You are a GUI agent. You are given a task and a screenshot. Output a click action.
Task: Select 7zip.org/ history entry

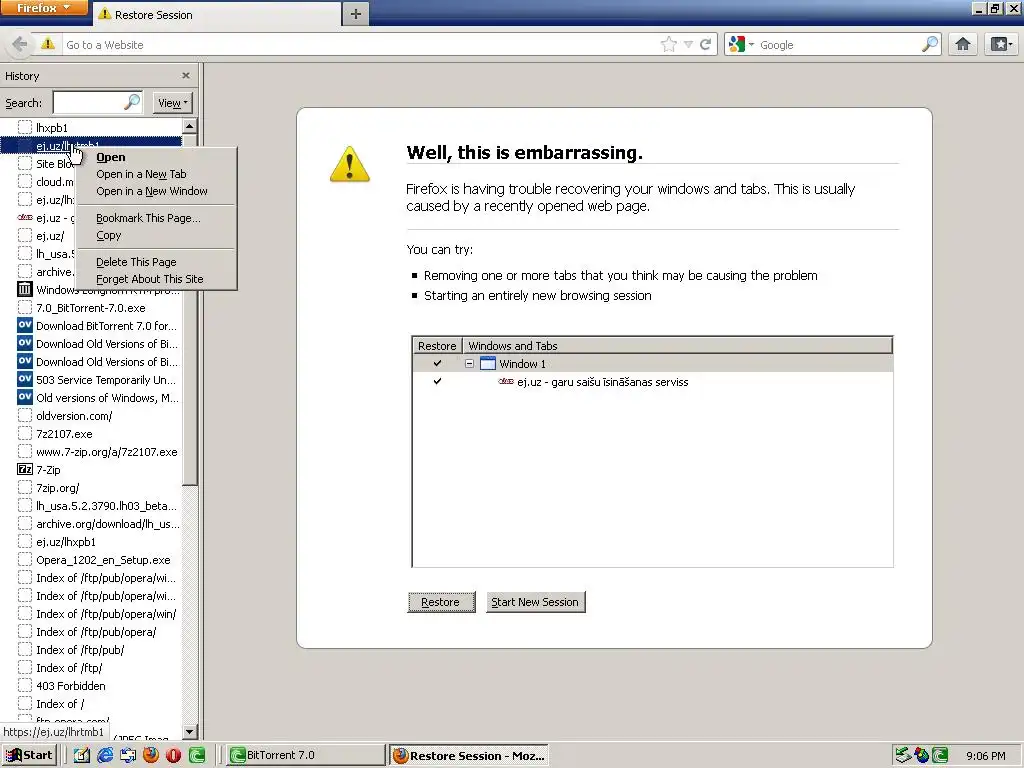coord(91,488)
